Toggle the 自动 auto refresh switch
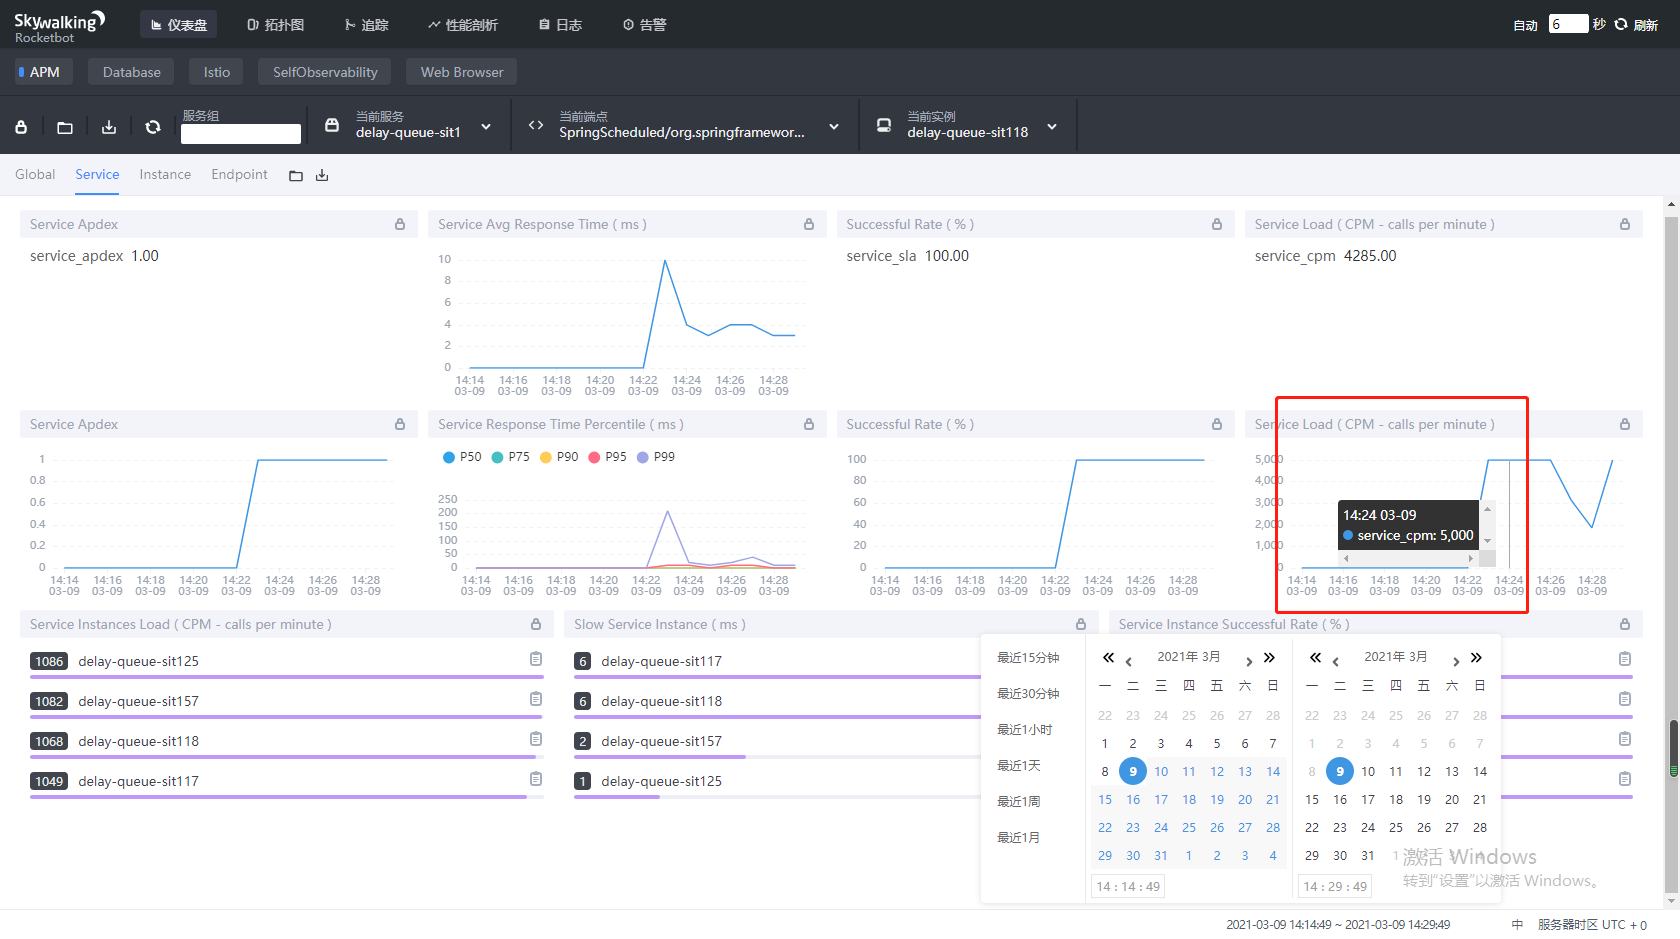1680x939 pixels. click(x=1525, y=25)
